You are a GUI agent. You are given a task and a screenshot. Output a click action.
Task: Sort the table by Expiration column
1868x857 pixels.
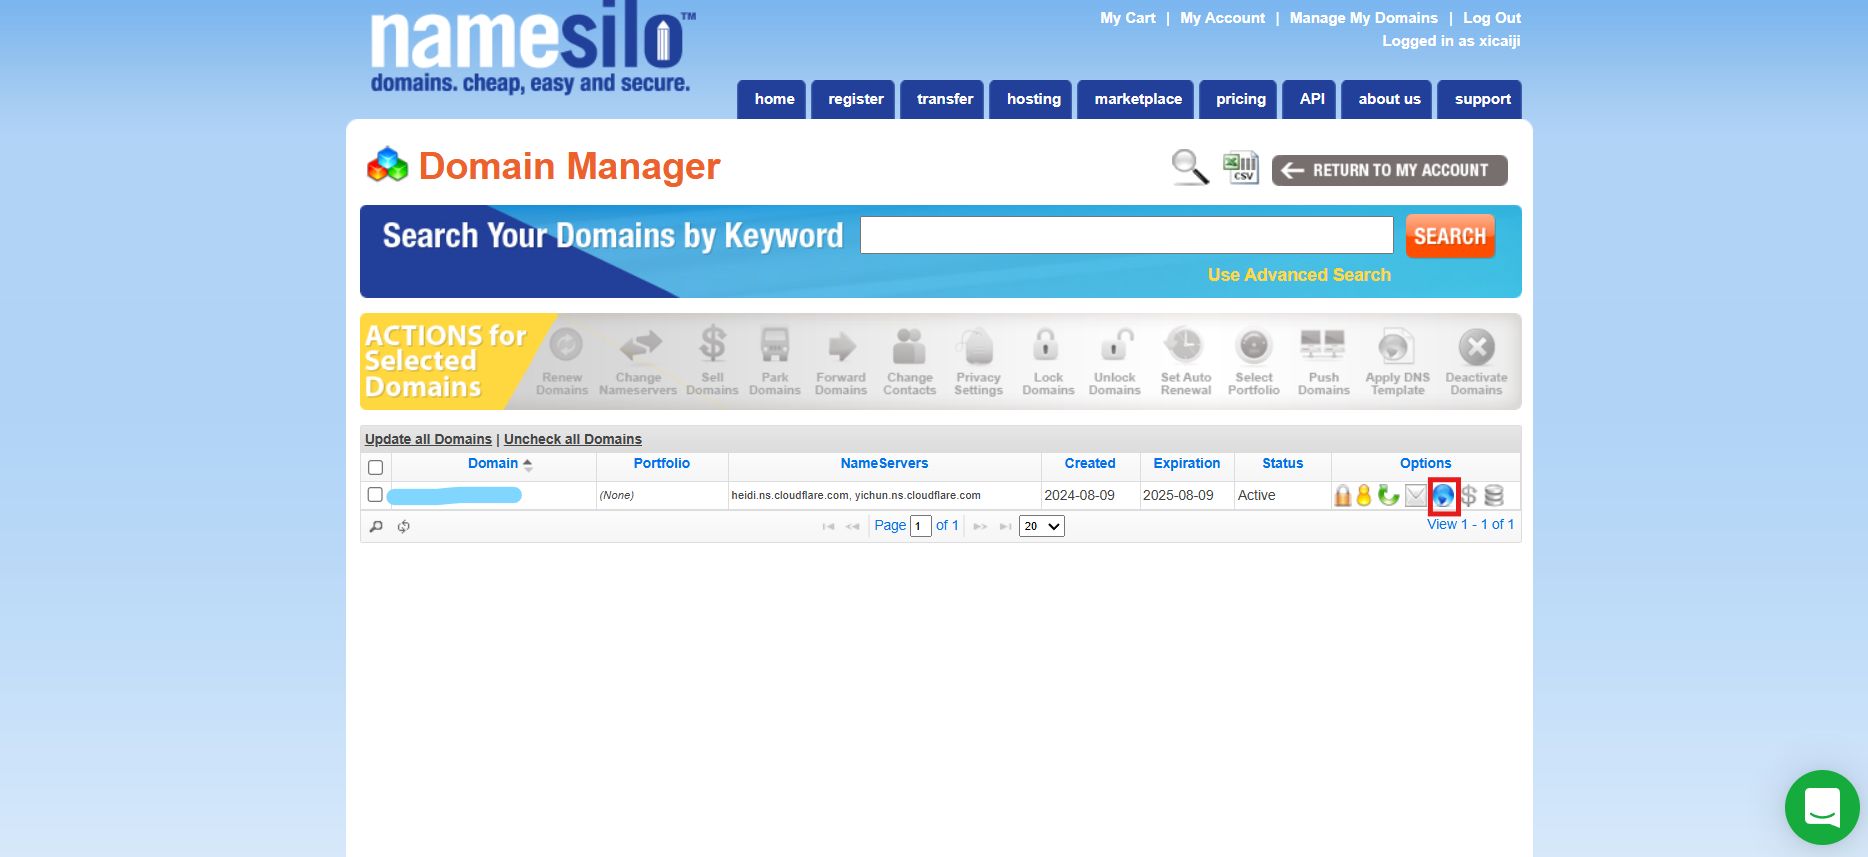point(1186,464)
